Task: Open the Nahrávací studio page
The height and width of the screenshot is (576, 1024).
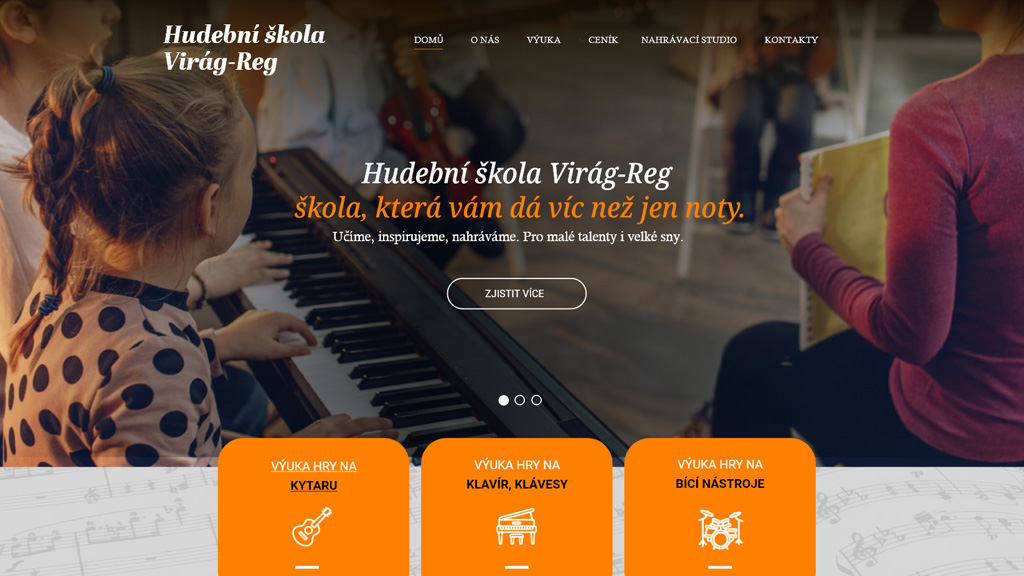Action: coord(689,40)
